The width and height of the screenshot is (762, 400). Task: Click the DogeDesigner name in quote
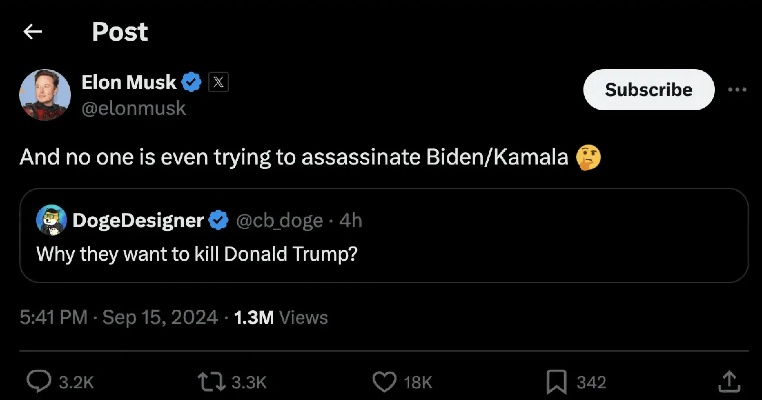pyautogui.click(x=138, y=219)
